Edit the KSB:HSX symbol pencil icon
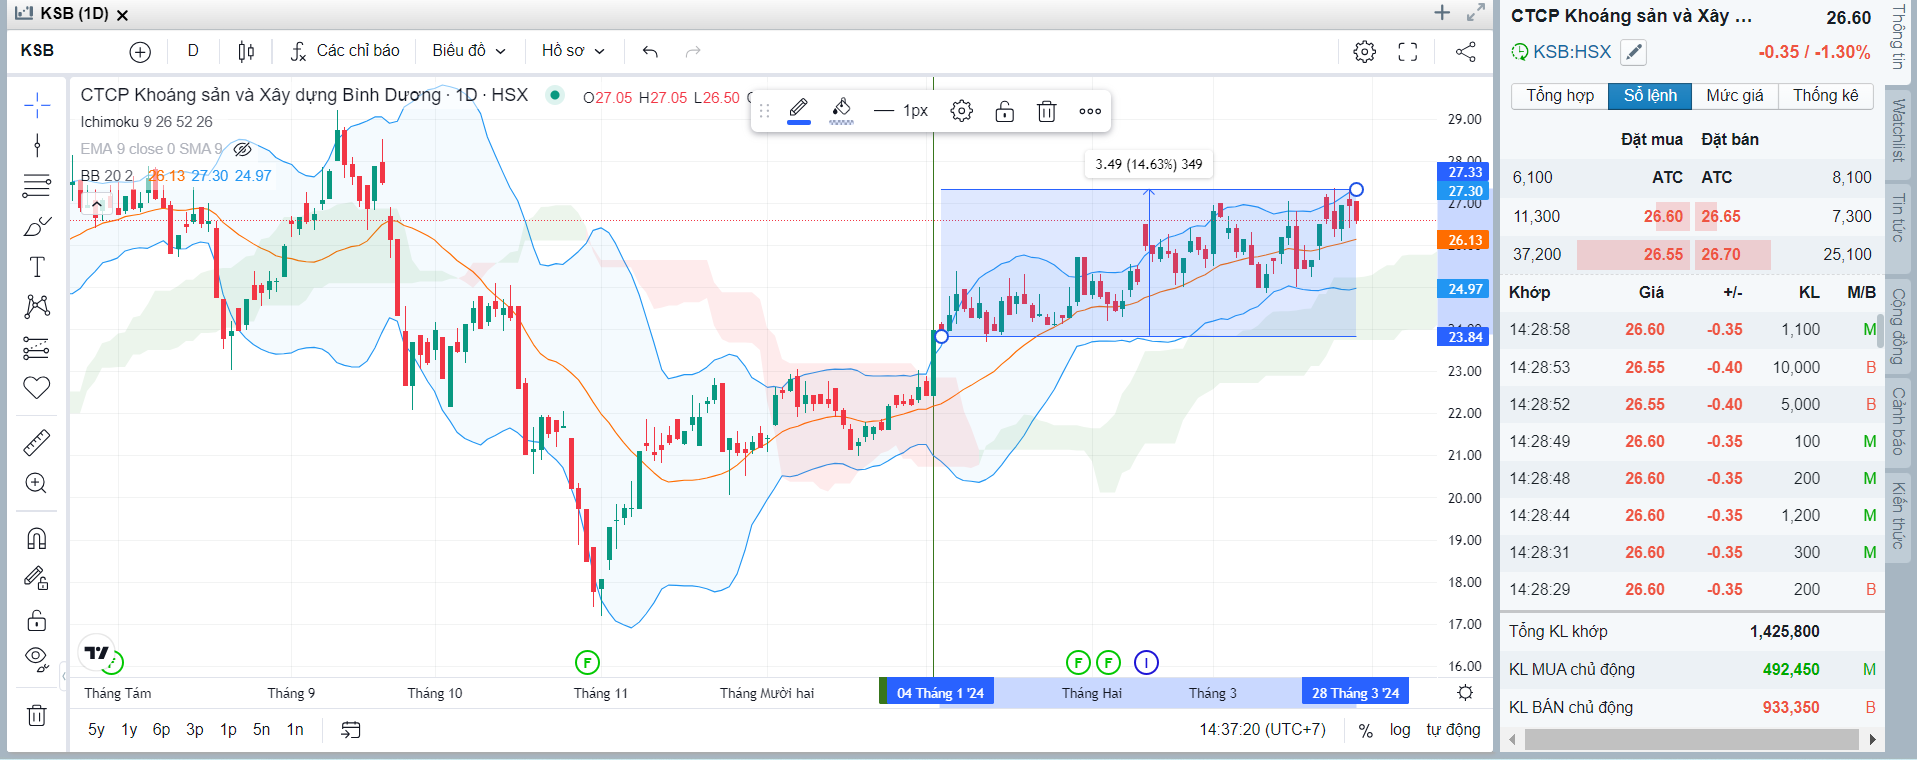This screenshot has height=760, width=1917. (1633, 52)
